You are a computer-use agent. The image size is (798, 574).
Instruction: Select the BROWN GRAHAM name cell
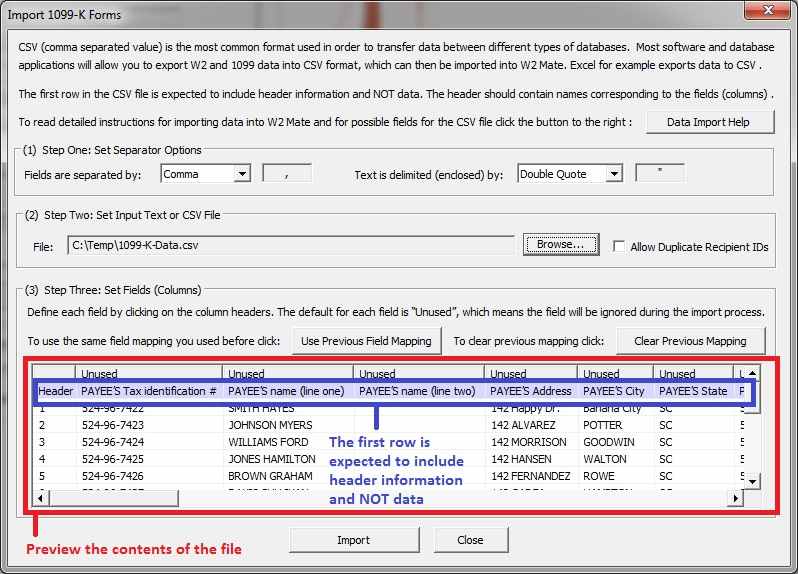pos(288,476)
